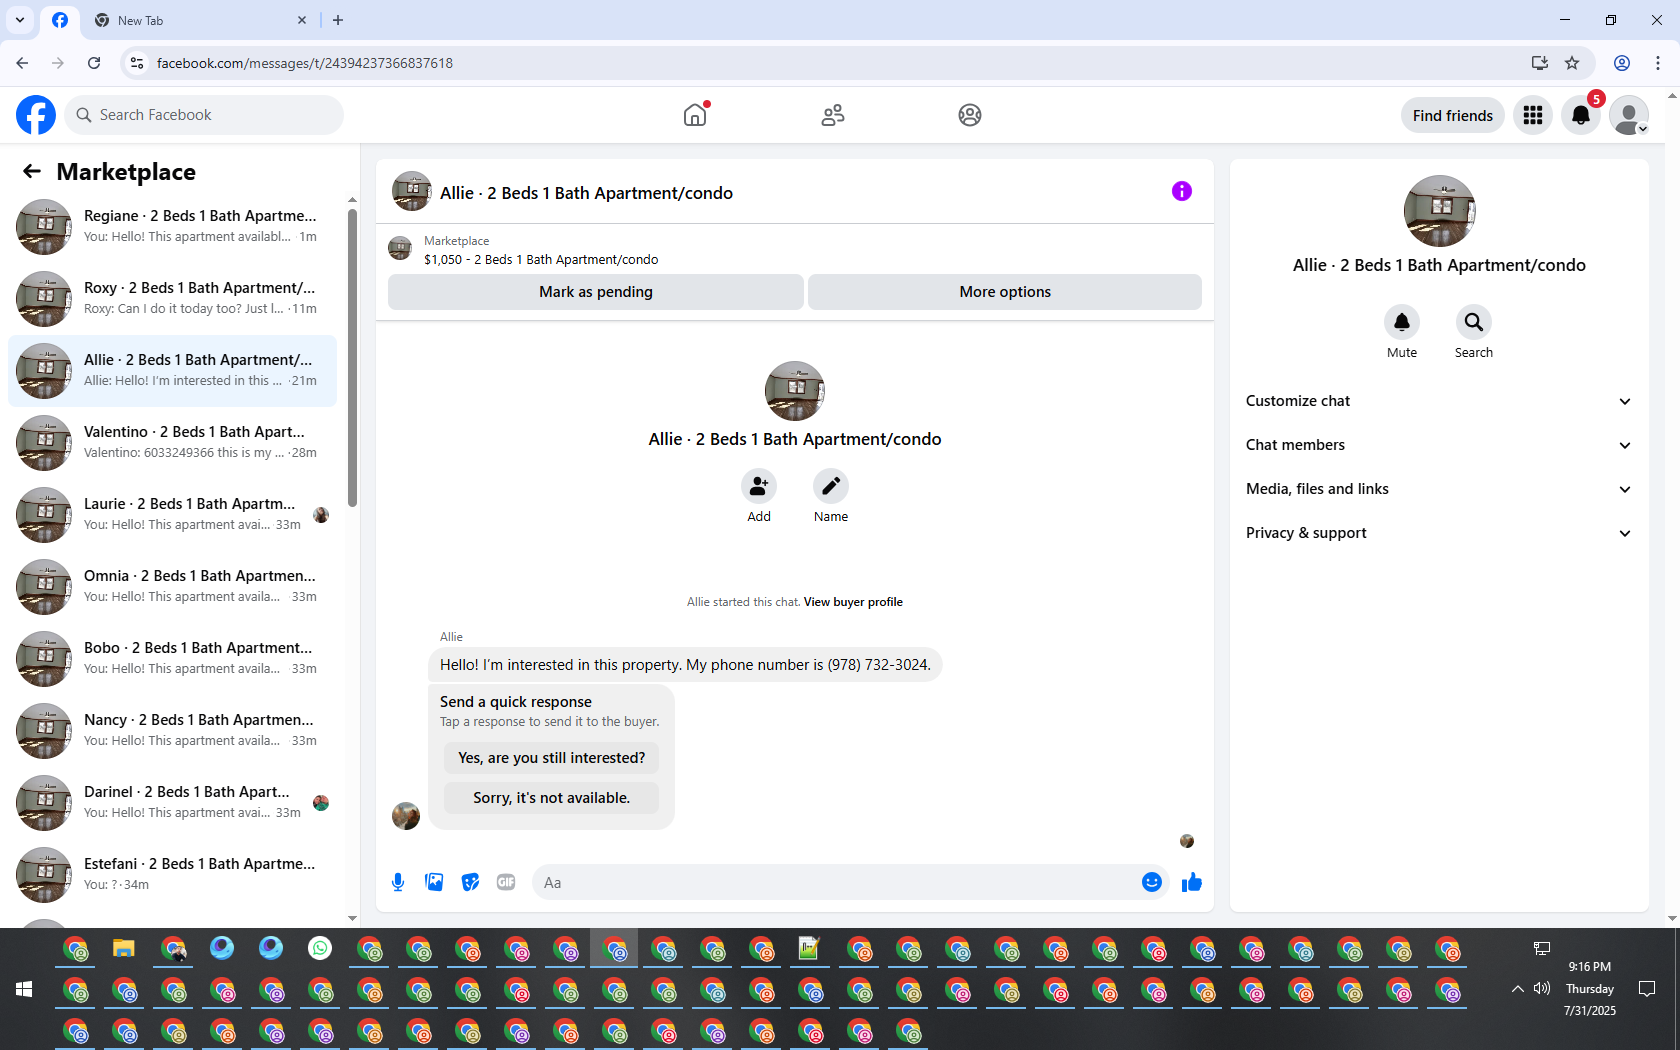1680x1050 pixels.
Task: Attach a photo or file icon
Action: [434, 882]
